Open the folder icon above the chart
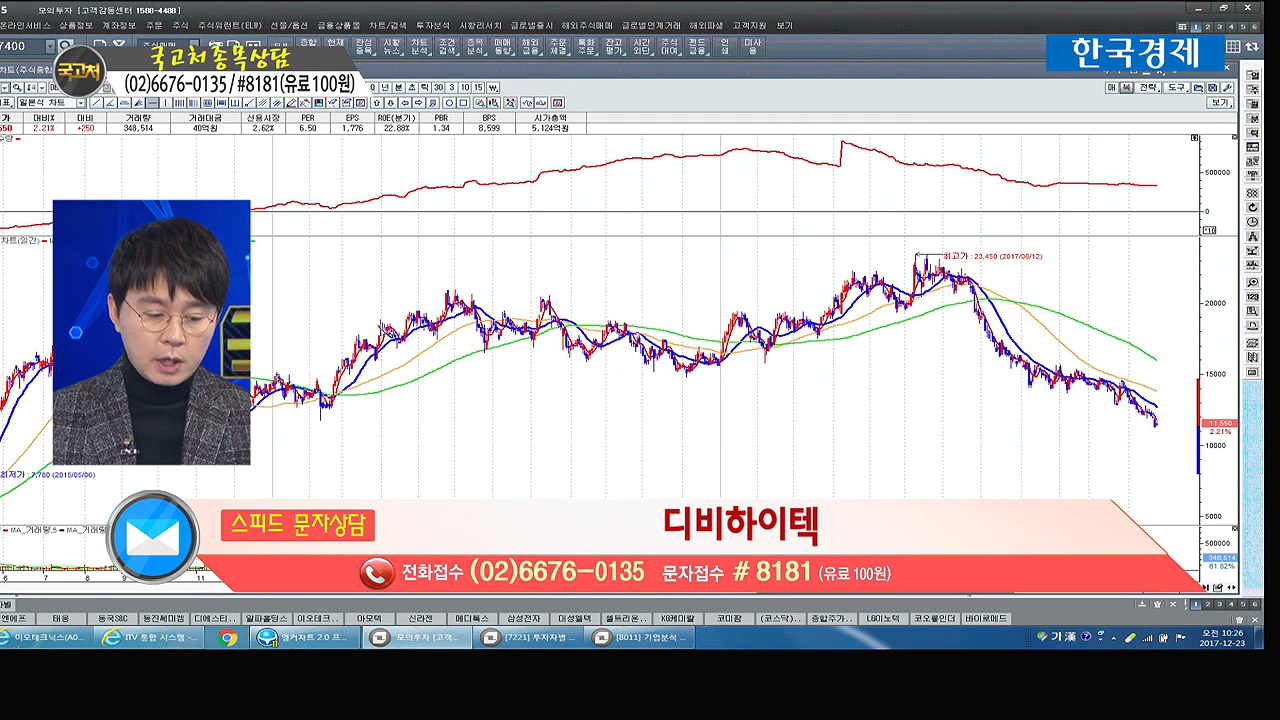The height and width of the screenshot is (720, 1280). coord(1199,87)
